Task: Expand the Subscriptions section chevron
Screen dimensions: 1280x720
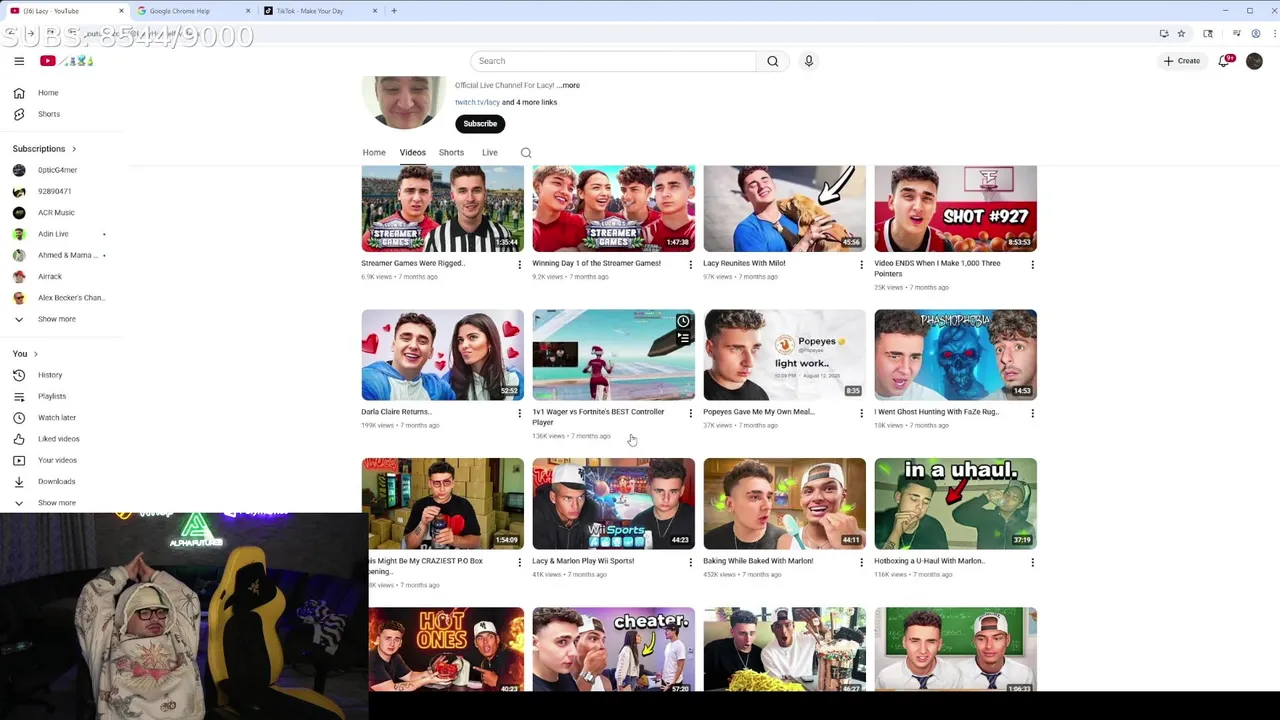Action: click(x=73, y=149)
